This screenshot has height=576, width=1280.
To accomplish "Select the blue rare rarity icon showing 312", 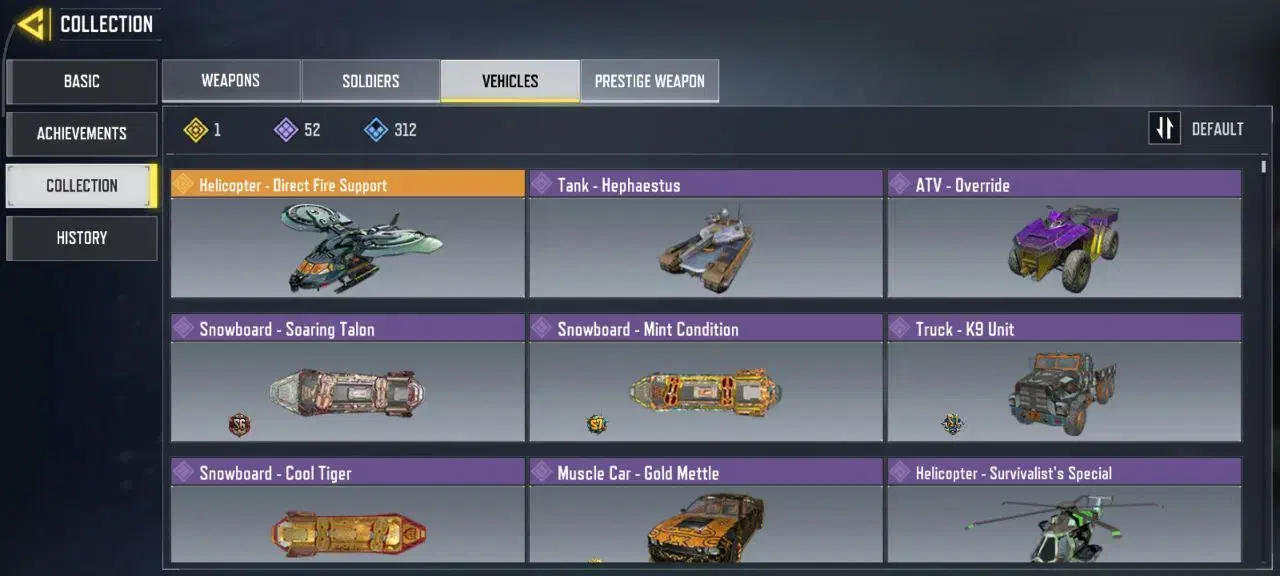I will pyautogui.click(x=376, y=130).
